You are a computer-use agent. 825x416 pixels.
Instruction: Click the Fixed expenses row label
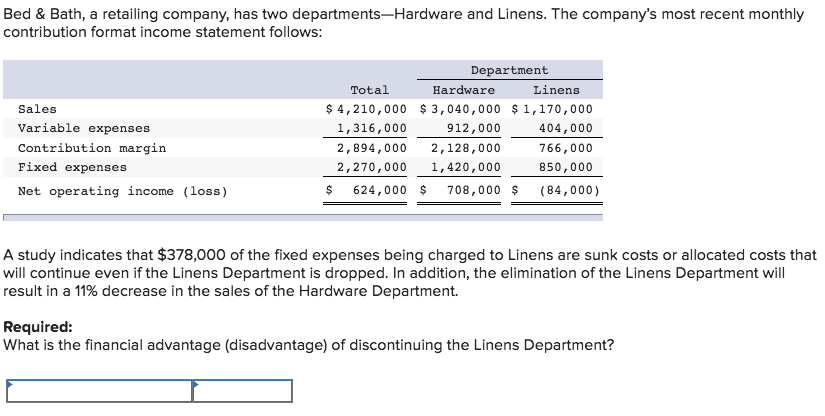coord(72,167)
